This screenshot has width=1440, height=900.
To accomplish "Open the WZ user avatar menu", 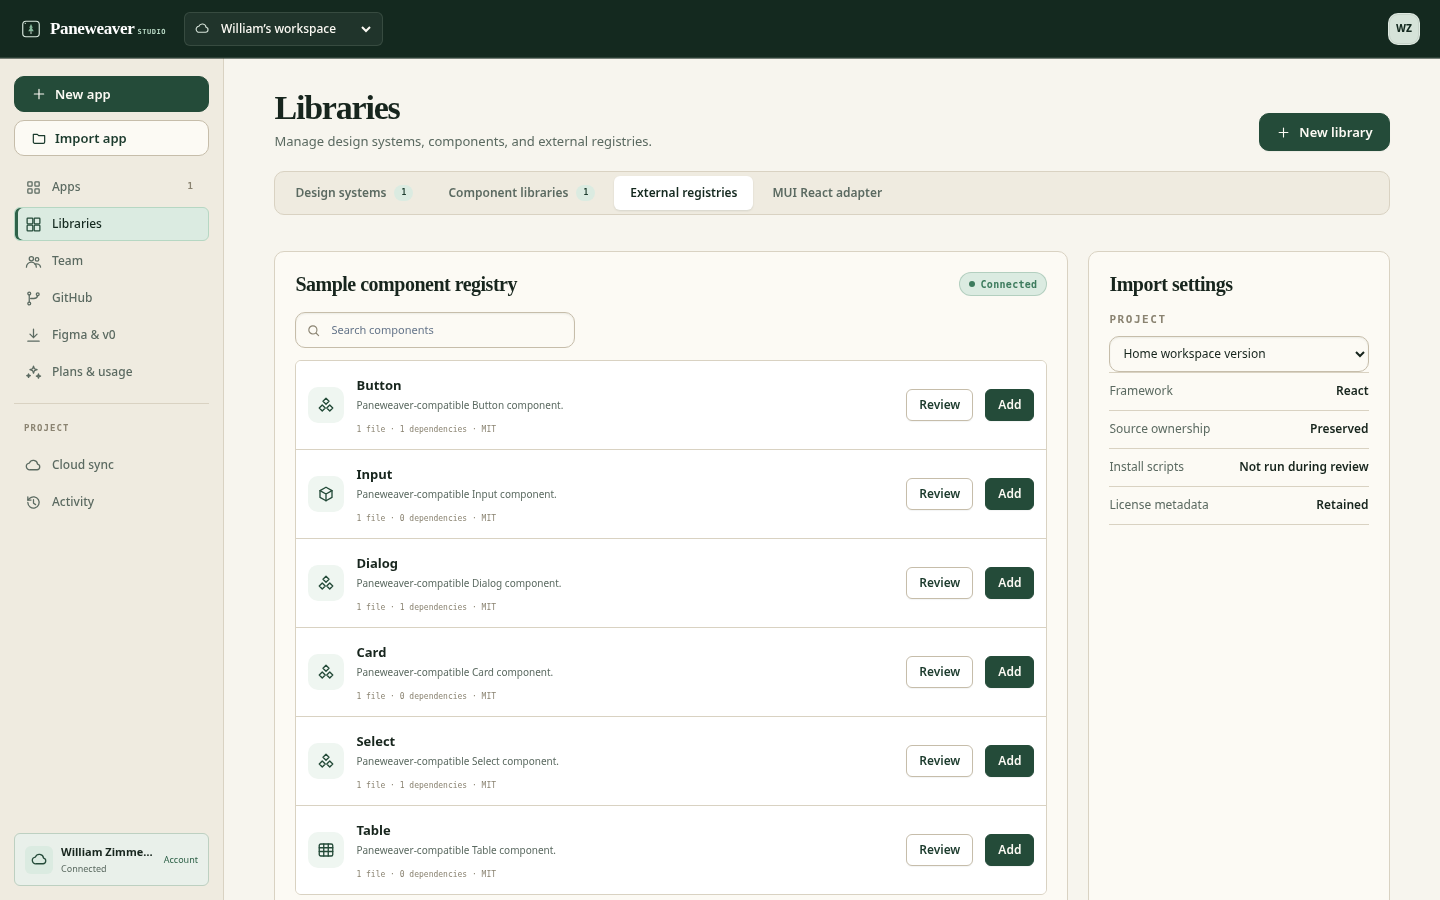I will [1404, 29].
